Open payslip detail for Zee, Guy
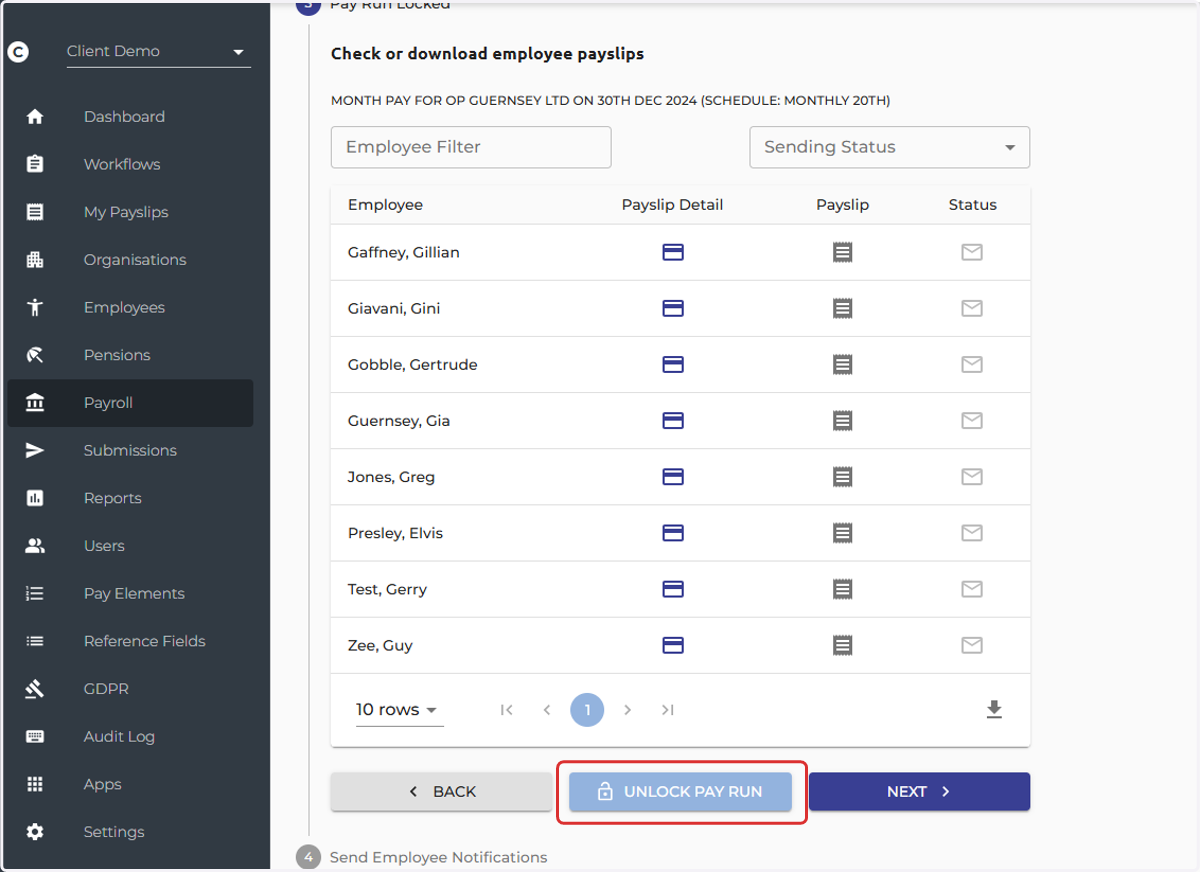Image resolution: width=1200 pixels, height=872 pixels. [x=673, y=645]
